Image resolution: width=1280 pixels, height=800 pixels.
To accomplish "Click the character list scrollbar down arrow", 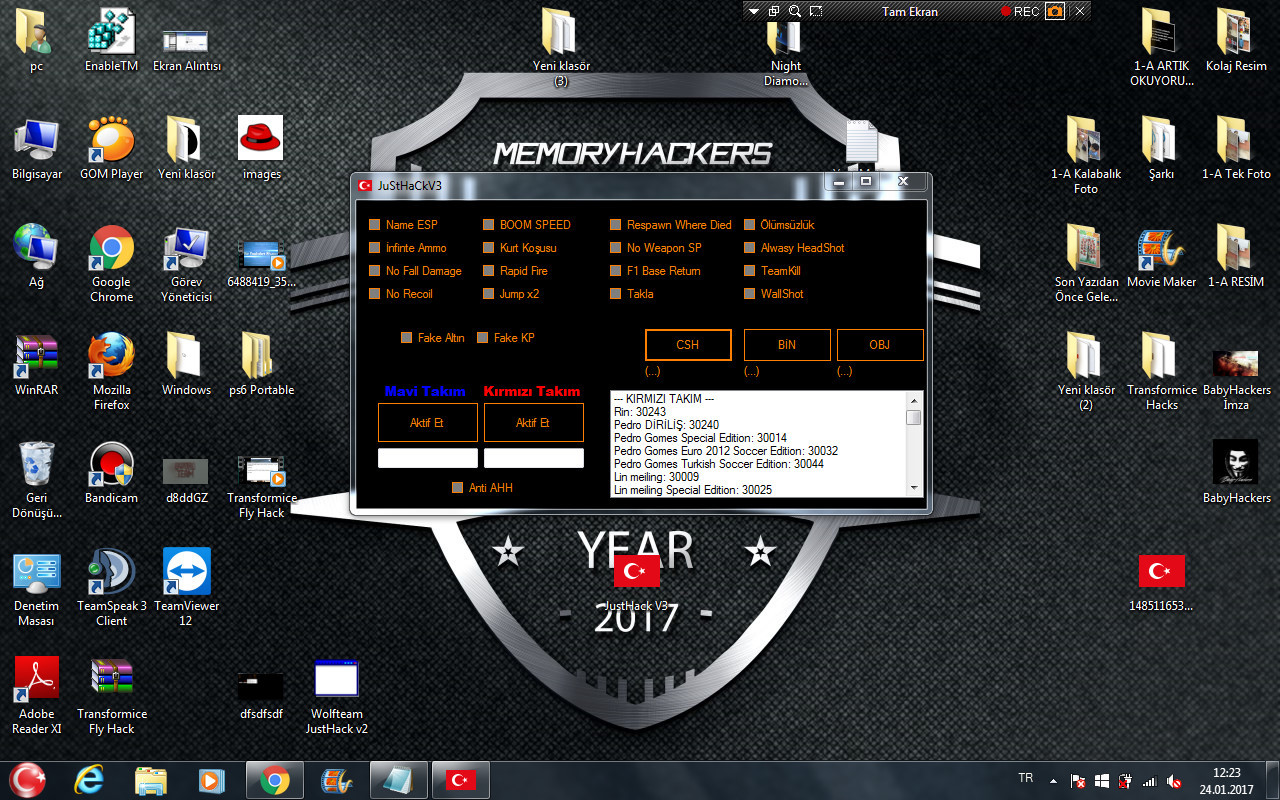I will [914, 488].
